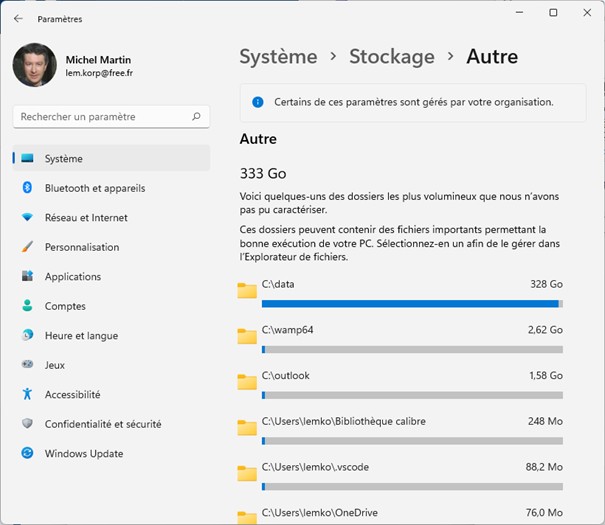Click the Comptes person icon

27,306
